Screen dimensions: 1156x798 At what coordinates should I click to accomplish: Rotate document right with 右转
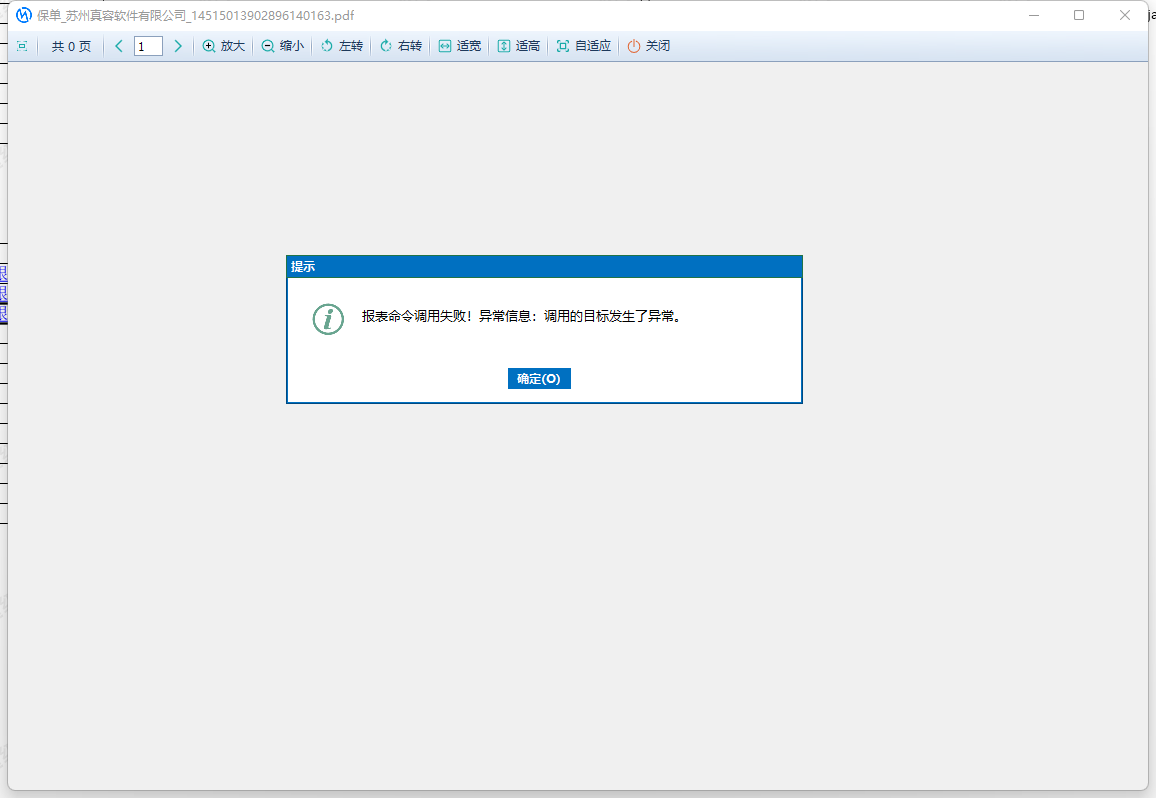pyautogui.click(x=400, y=46)
